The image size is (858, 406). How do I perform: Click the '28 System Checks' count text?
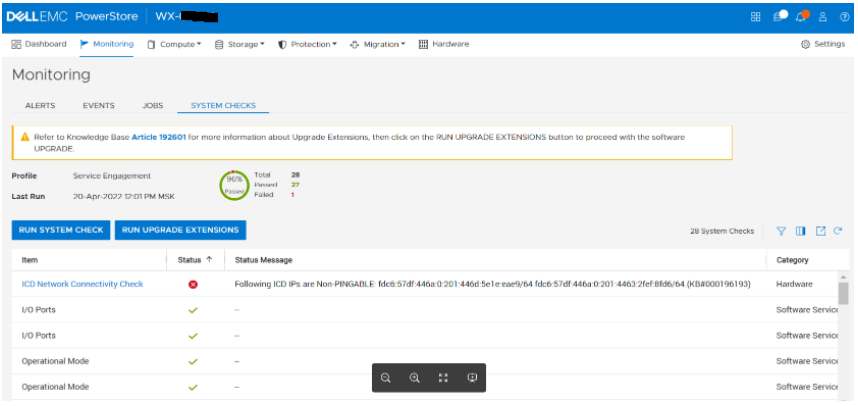coord(722,231)
